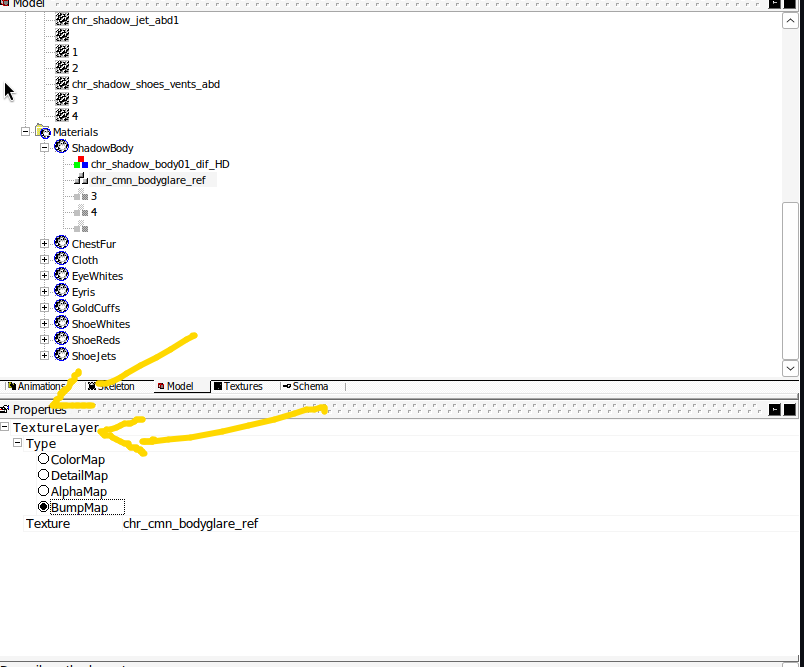Select the EyeWhites material item
Screen dimensions: 804x667
pyautogui.click(x=97, y=276)
